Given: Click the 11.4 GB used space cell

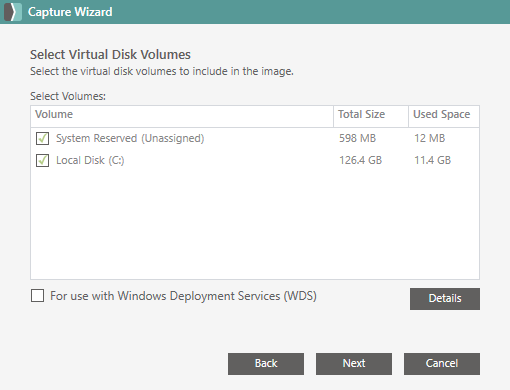Looking at the screenshot, I should tap(432, 160).
